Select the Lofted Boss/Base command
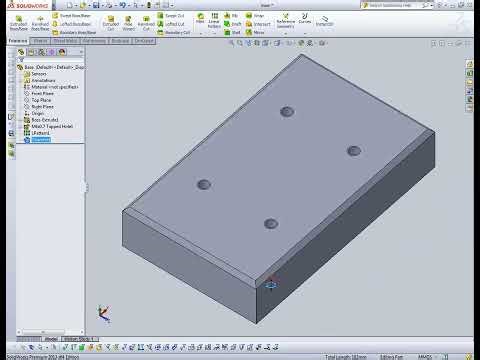The width and height of the screenshot is (480, 360). click(x=72, y=24)
